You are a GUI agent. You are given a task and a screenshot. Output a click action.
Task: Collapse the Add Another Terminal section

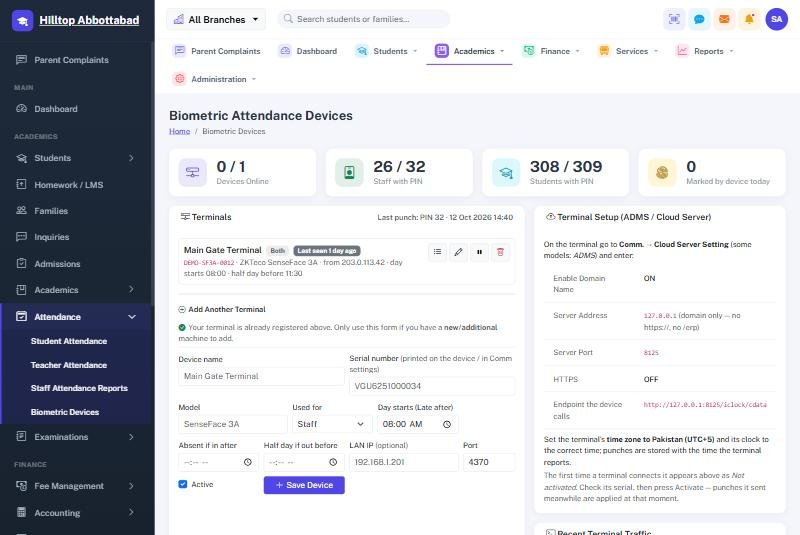[221, 309]
